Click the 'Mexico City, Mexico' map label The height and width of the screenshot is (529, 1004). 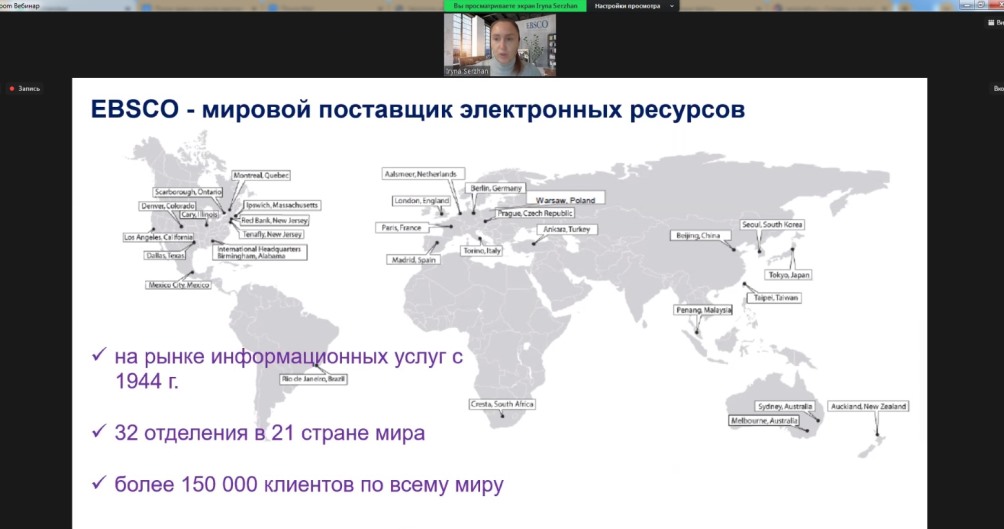click(x=179, y=284)
